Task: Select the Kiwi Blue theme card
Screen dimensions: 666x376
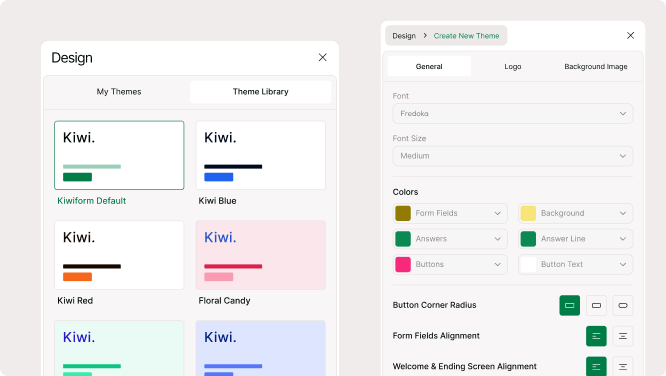Action: [x=260, y=155]
